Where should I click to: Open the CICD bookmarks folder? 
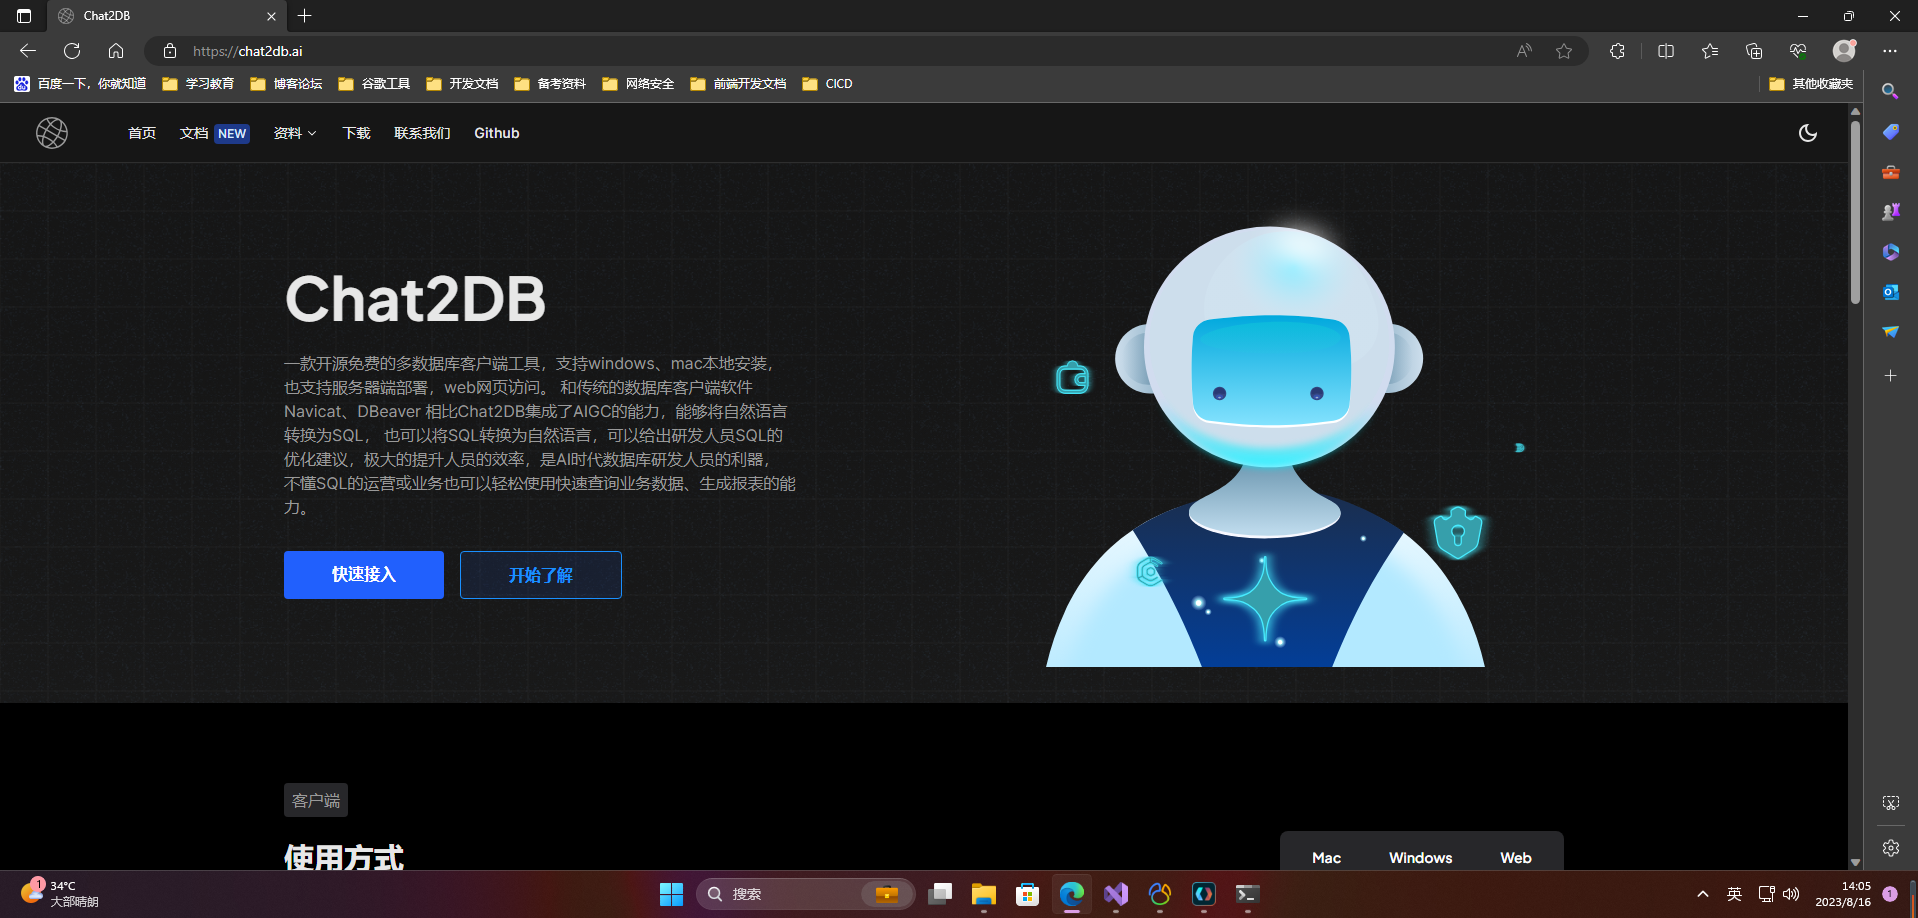[x=827, y=84]
